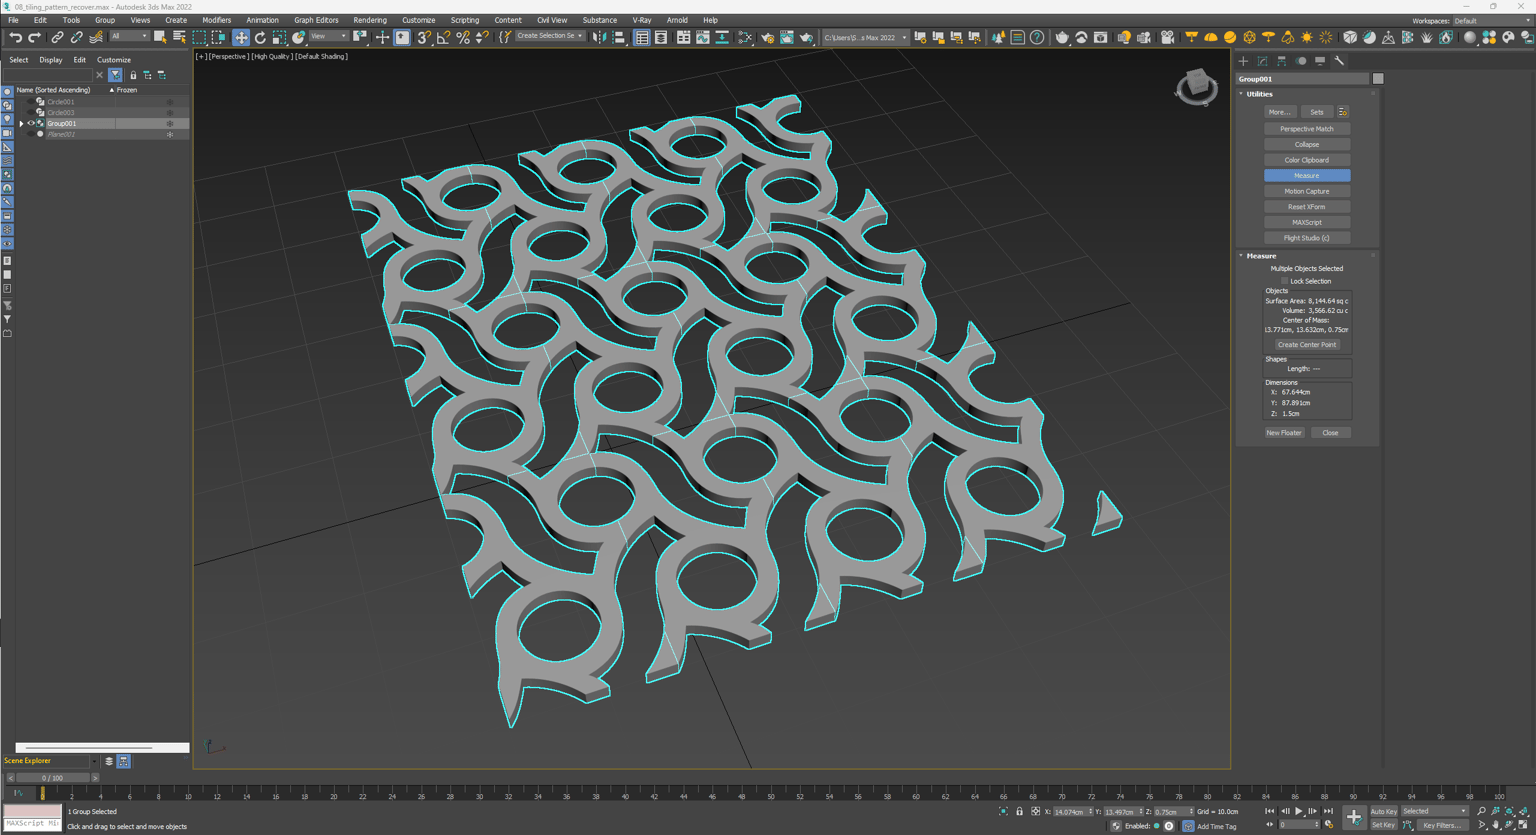Click the New Floater button
1536x835 pixels.
(1284, 433)
